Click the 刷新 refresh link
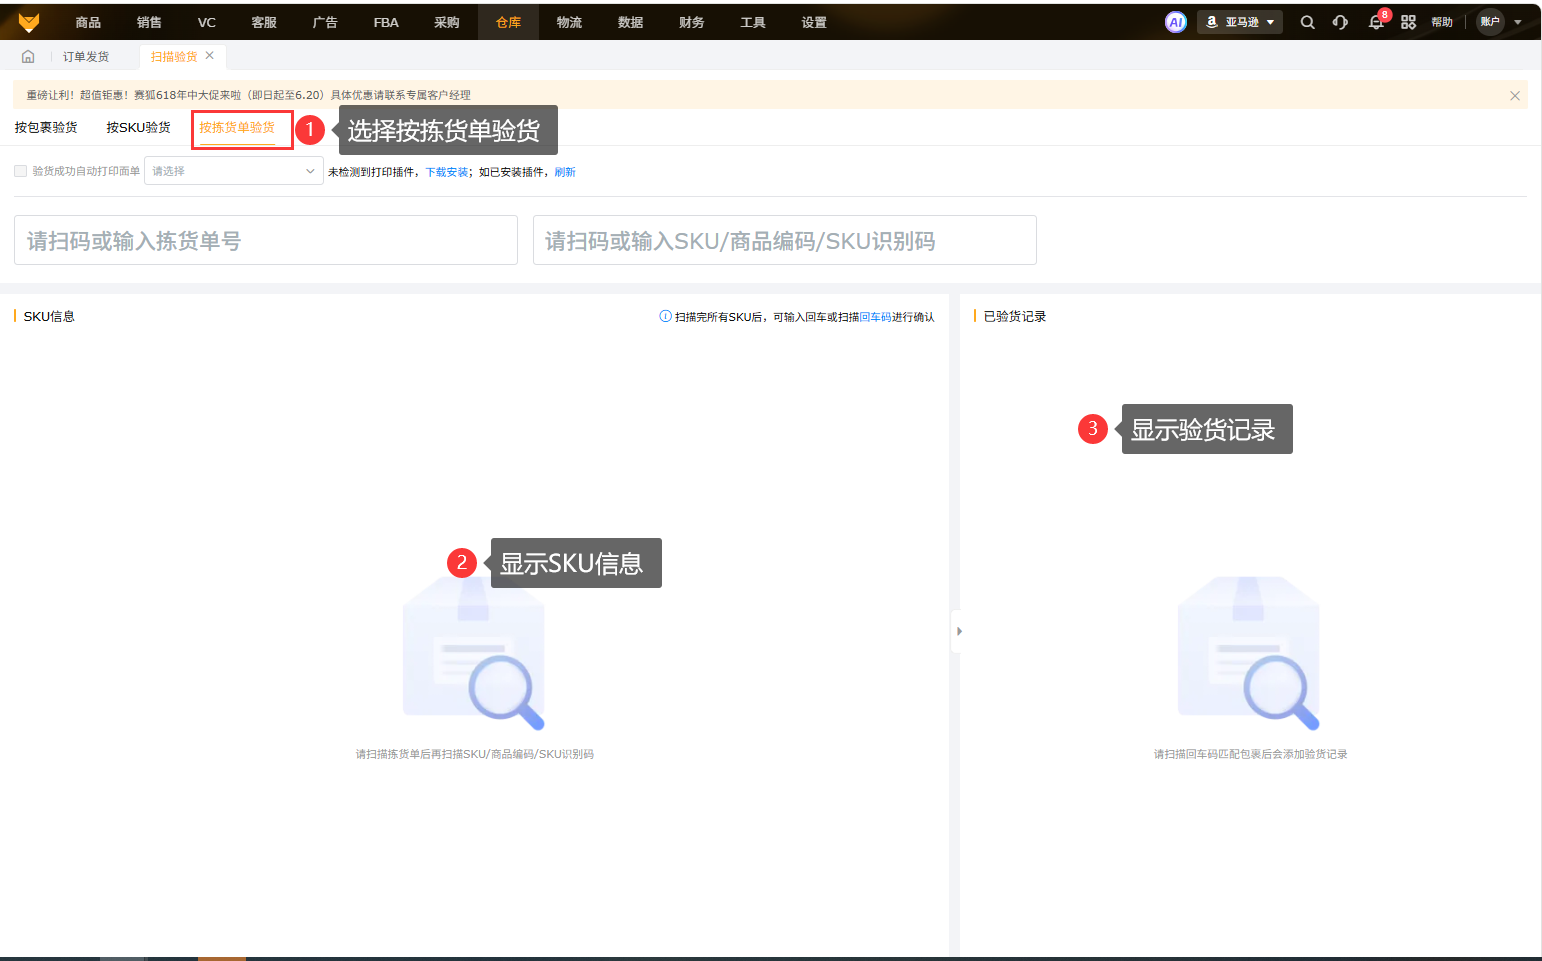The image size is (1542, 961). (x=565, y=172)
